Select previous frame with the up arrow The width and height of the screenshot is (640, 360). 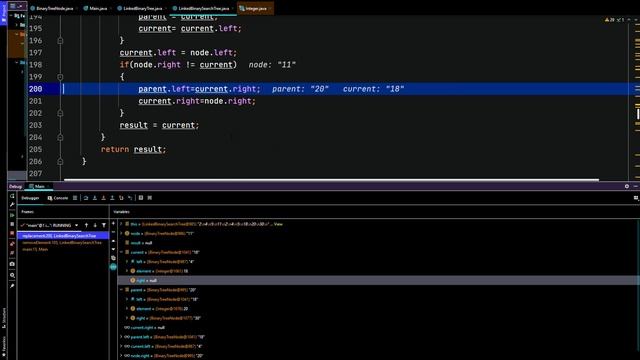coord(86,225)
